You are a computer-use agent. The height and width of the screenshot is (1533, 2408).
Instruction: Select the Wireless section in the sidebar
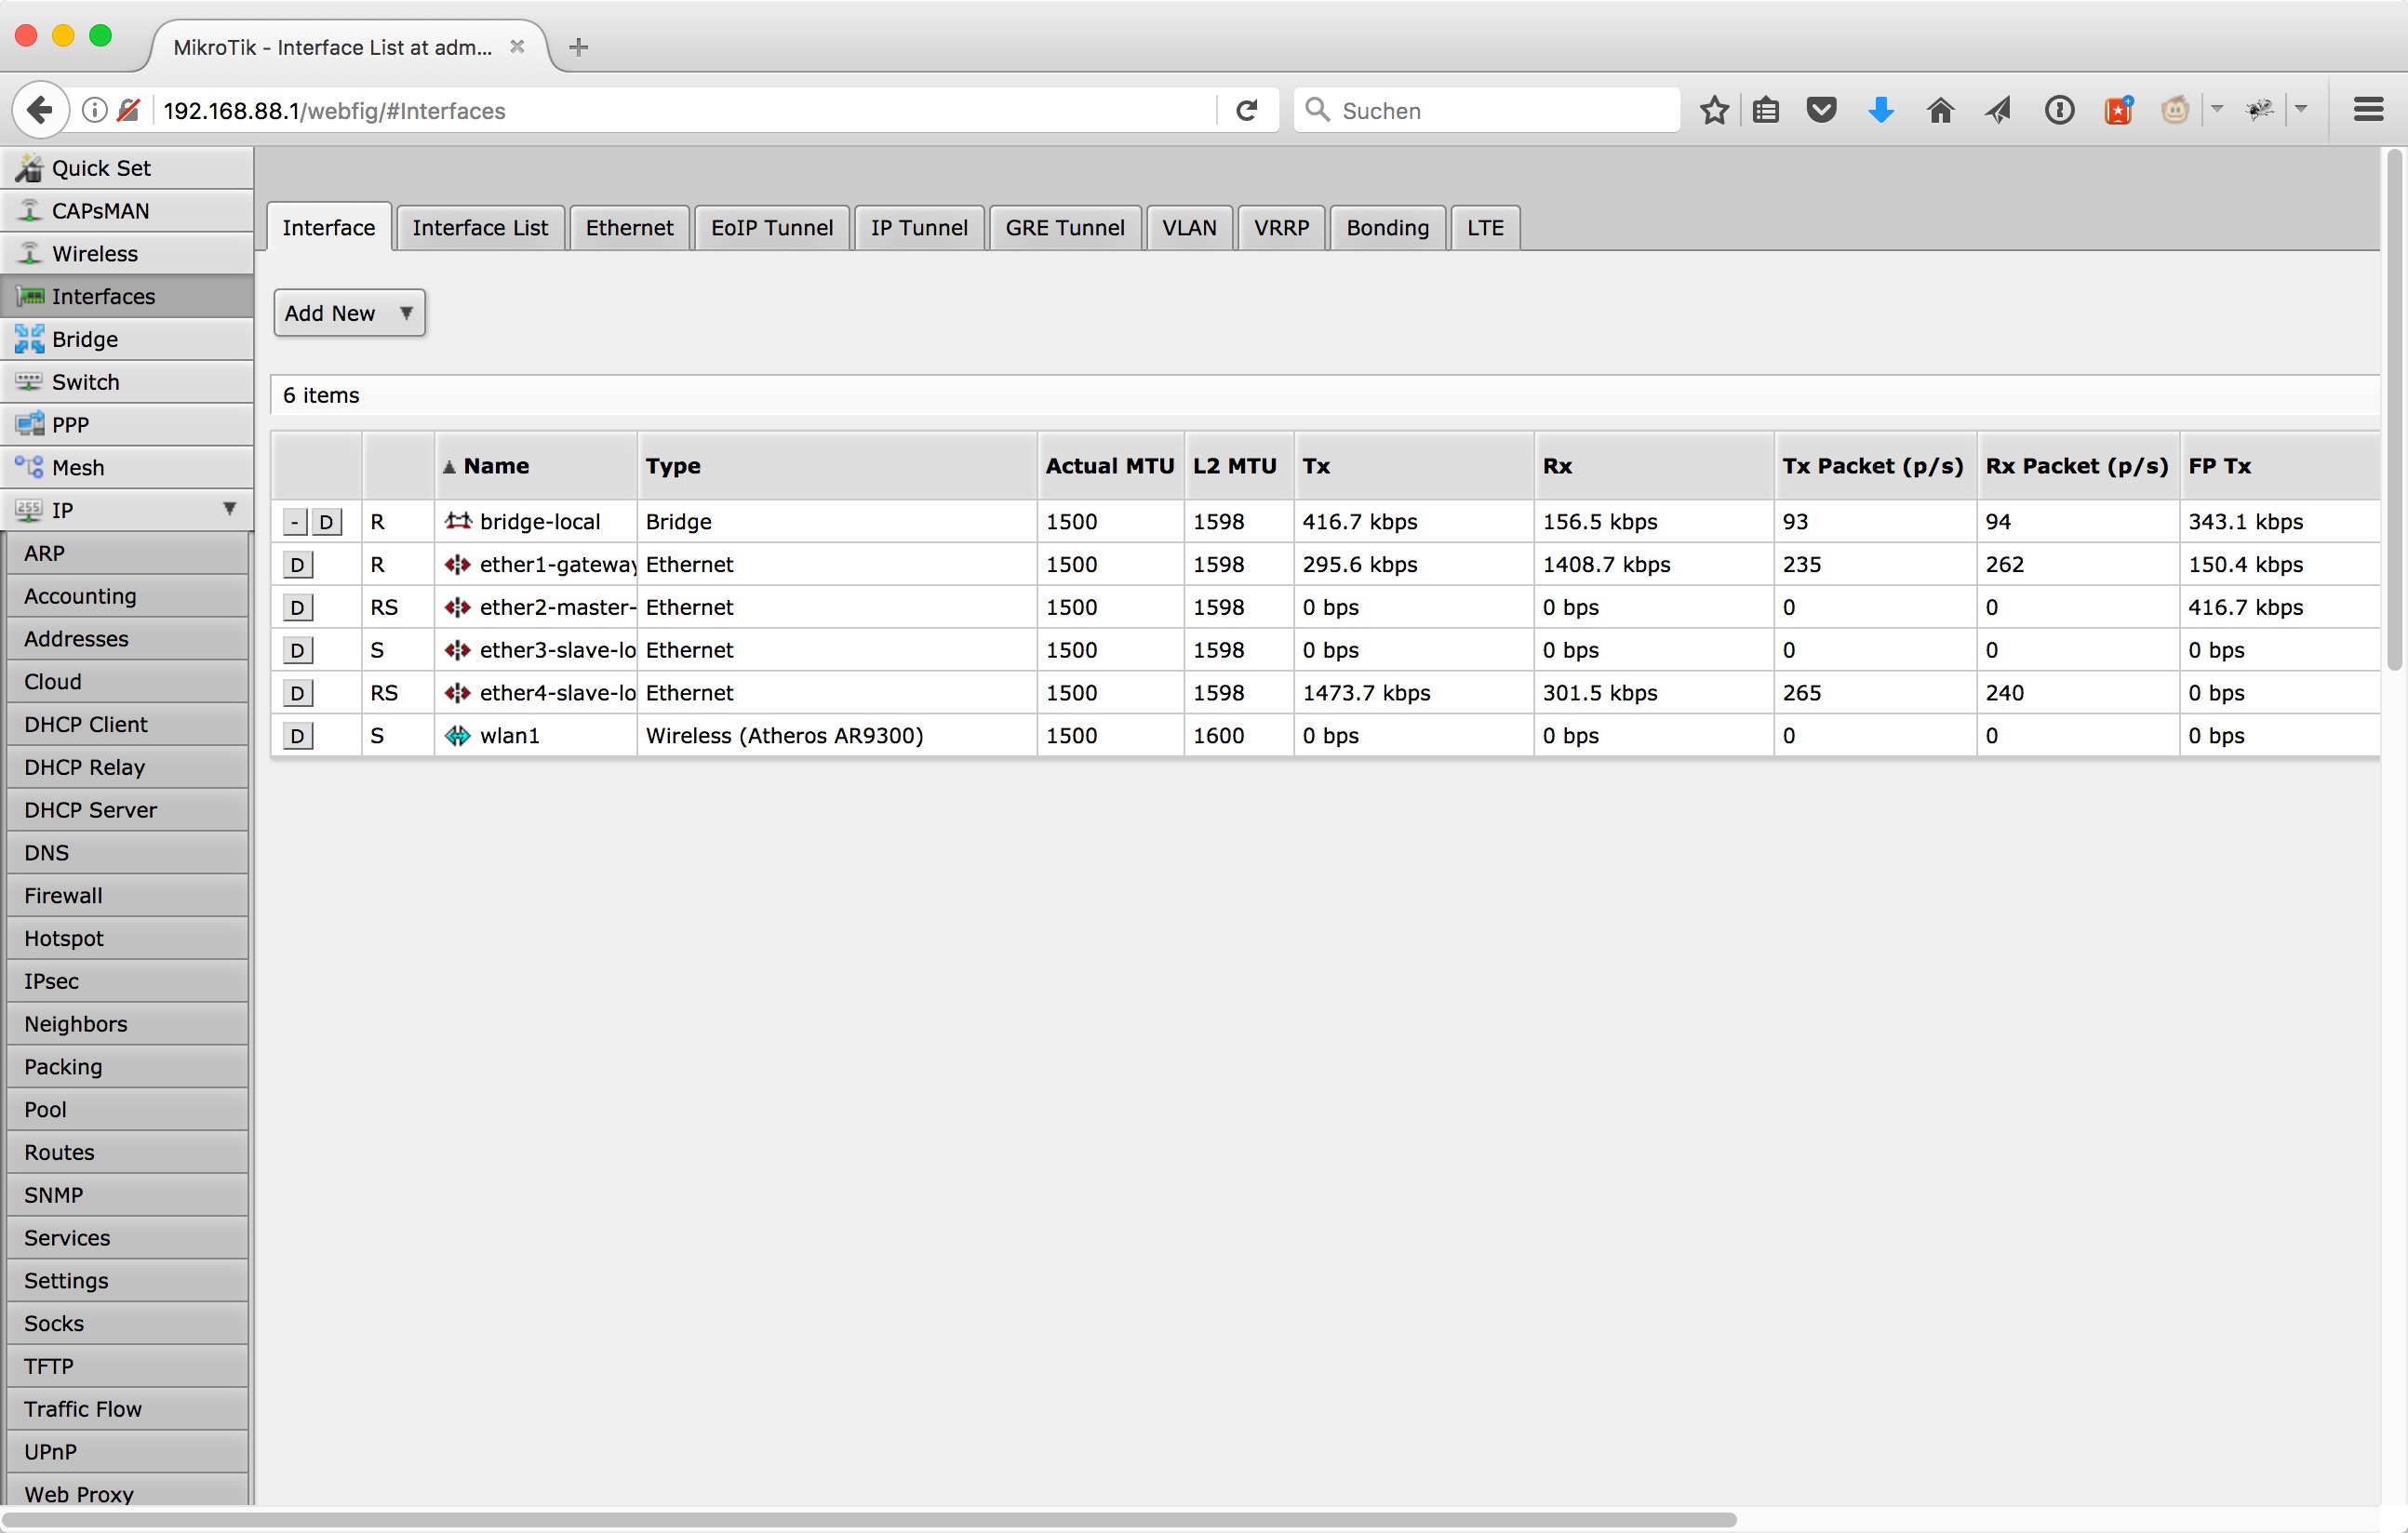[x=95, y=253]
